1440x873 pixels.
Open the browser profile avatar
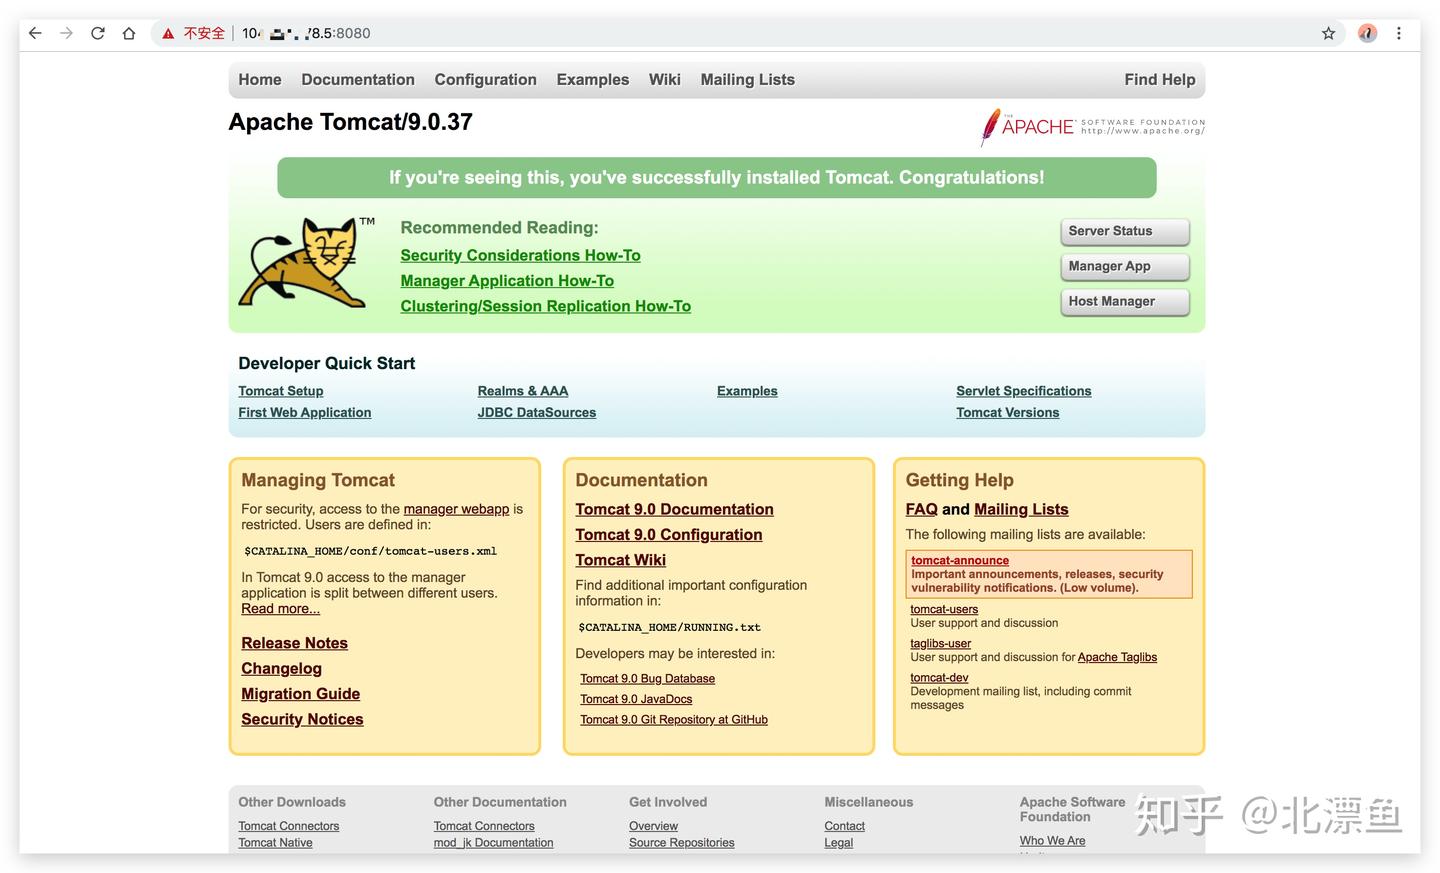click(1367, 33)
